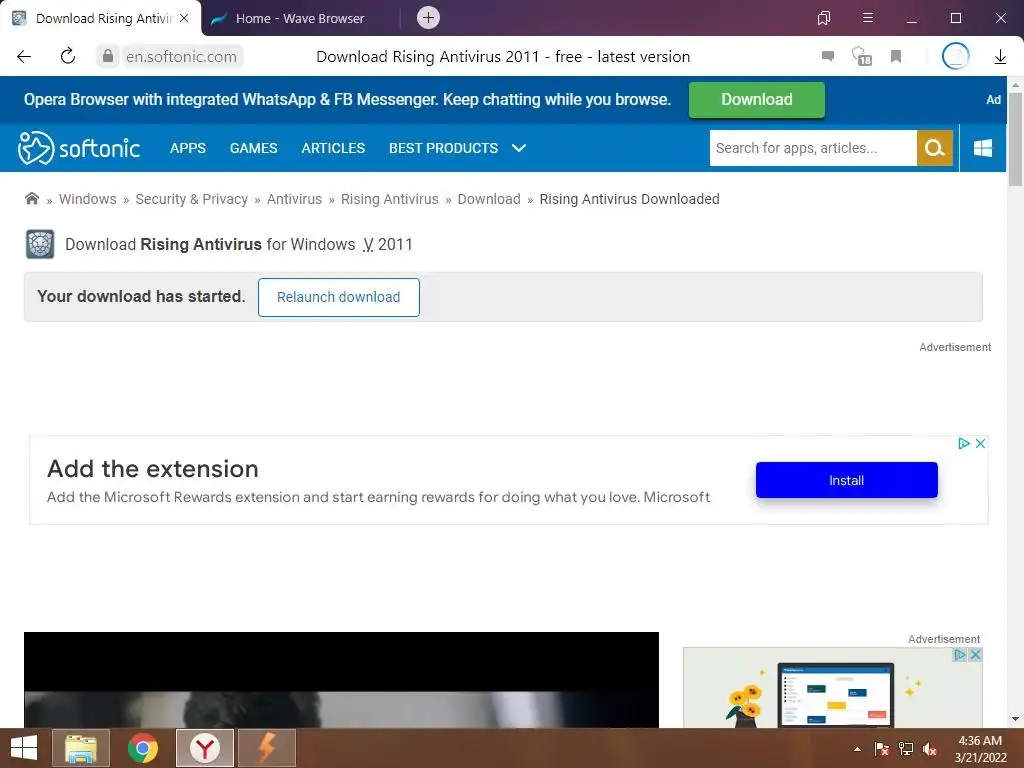Viewport: 1024px width, 768px height.
Task: Click the Opera Browser banner ad text
Action: coord(347,99)
